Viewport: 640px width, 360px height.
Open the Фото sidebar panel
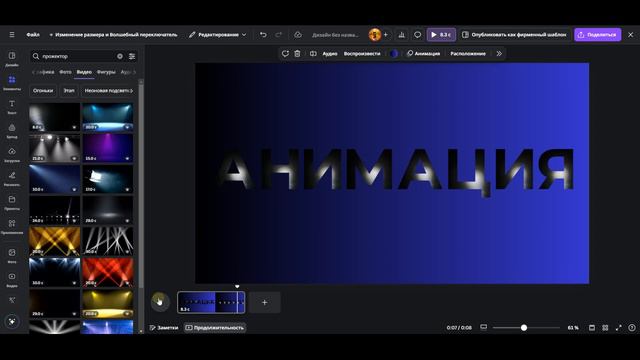click(12, 256)
